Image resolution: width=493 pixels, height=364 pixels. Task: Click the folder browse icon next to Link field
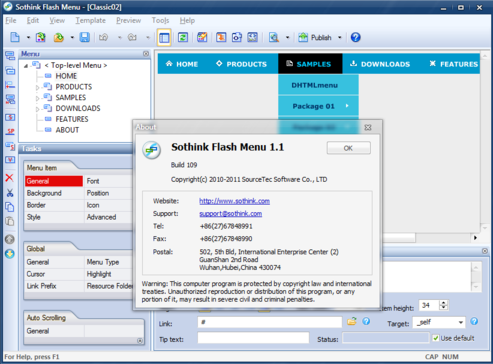pos(352,321)
